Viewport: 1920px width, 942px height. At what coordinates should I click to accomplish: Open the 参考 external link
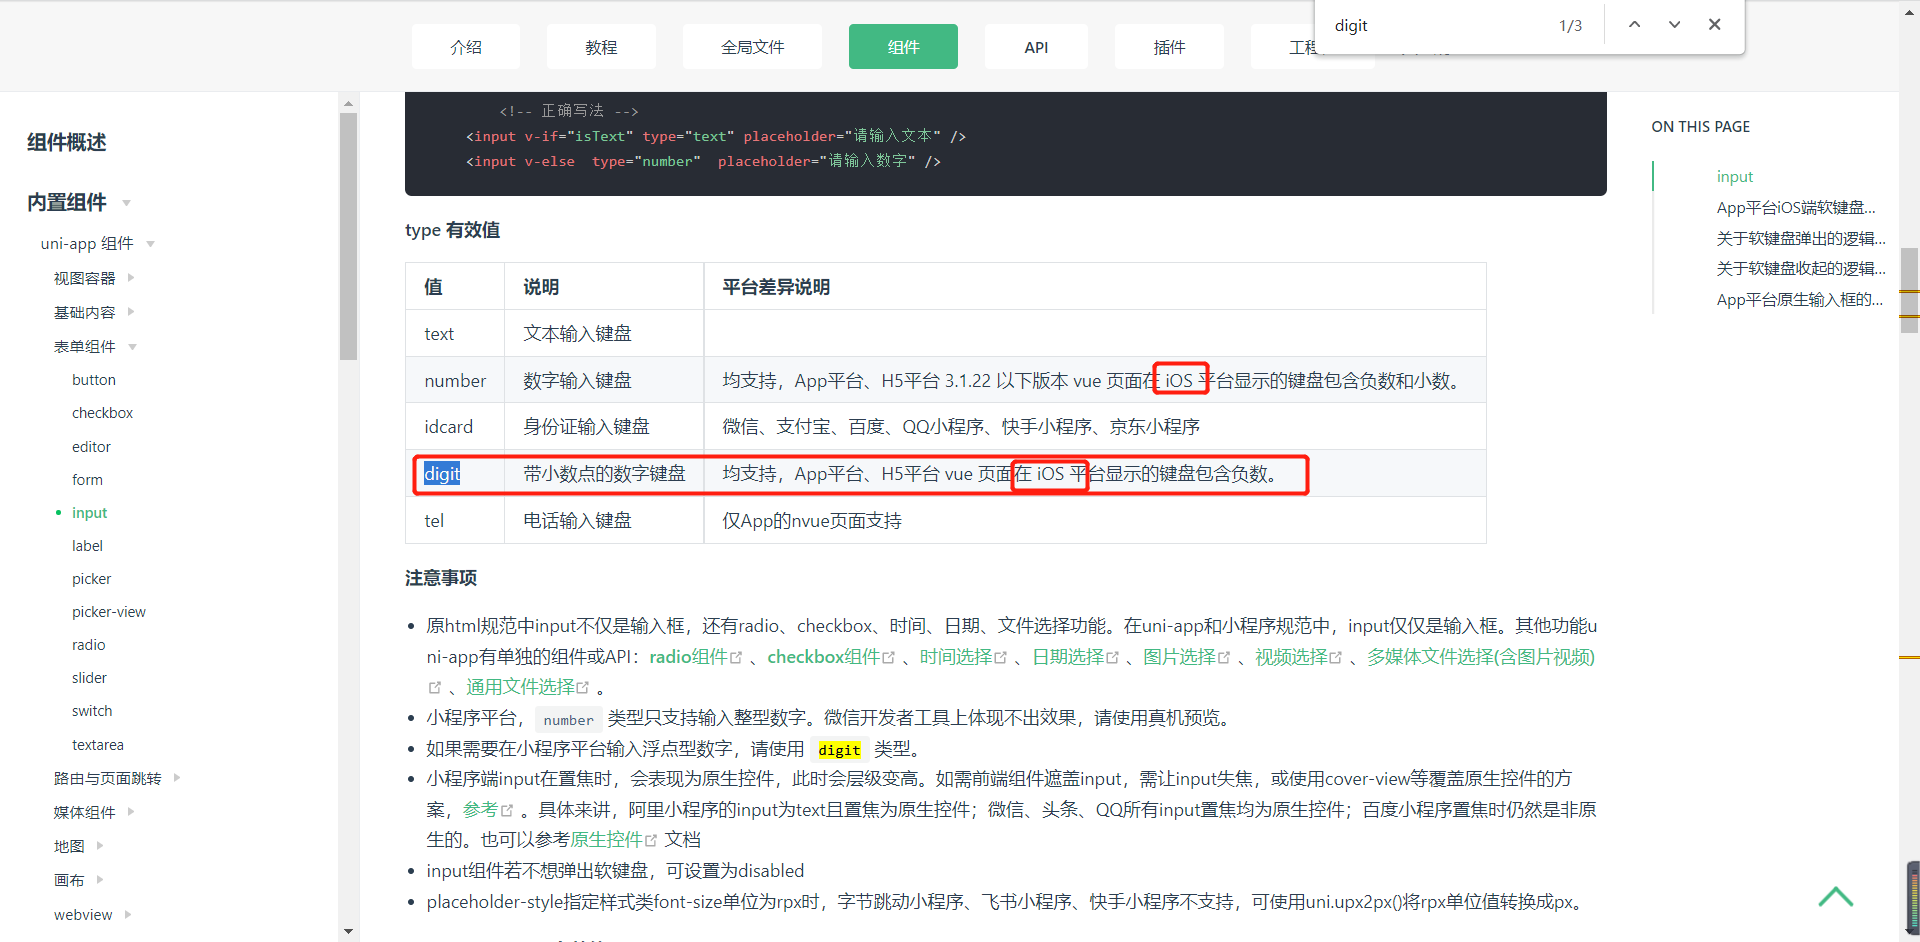pyautogui.click(x=481, y=809)
